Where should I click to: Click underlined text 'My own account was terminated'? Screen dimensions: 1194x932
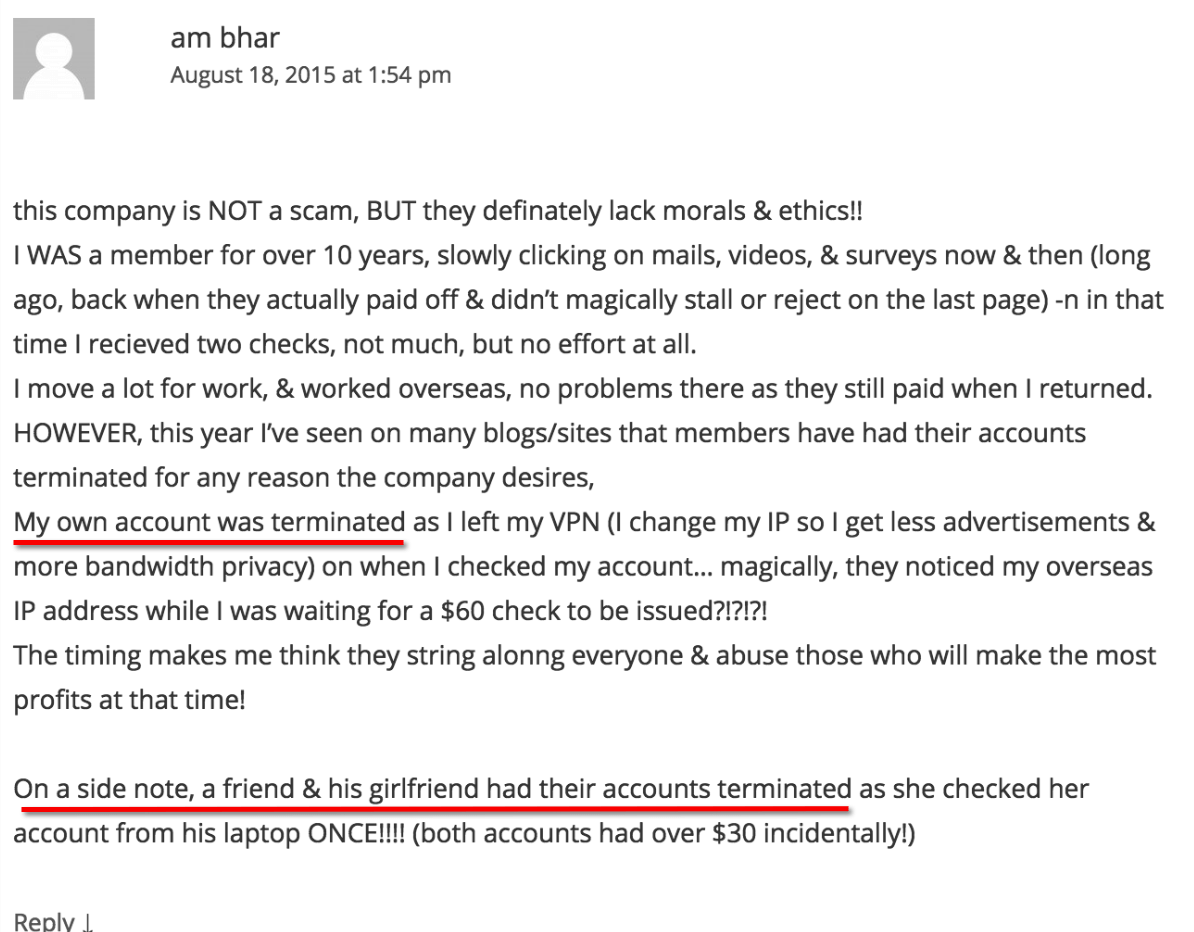click(x=209, y=522)
